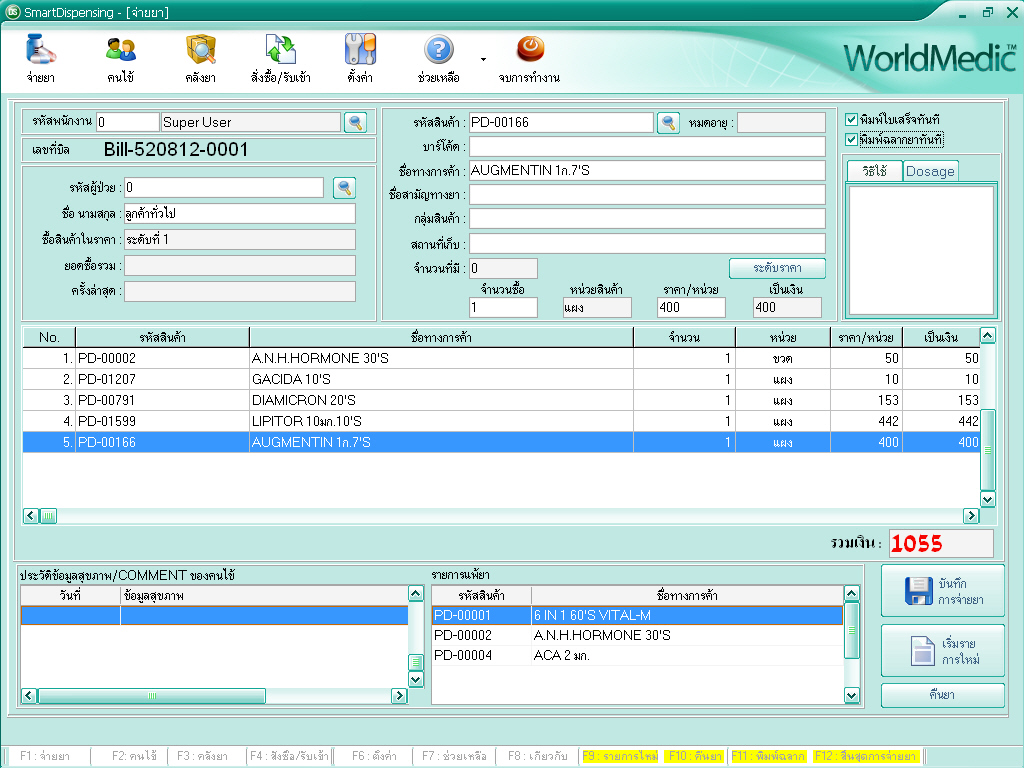Click the 1055 total amount field
Viewport: 1024px width, 768px height.
[x=941, y=543]
